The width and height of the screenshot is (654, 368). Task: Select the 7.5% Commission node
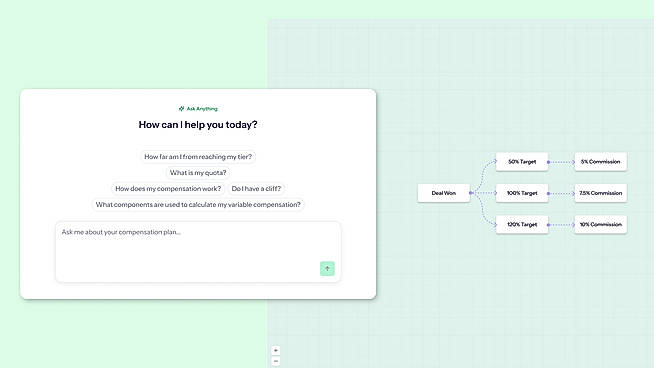point(601,193)
